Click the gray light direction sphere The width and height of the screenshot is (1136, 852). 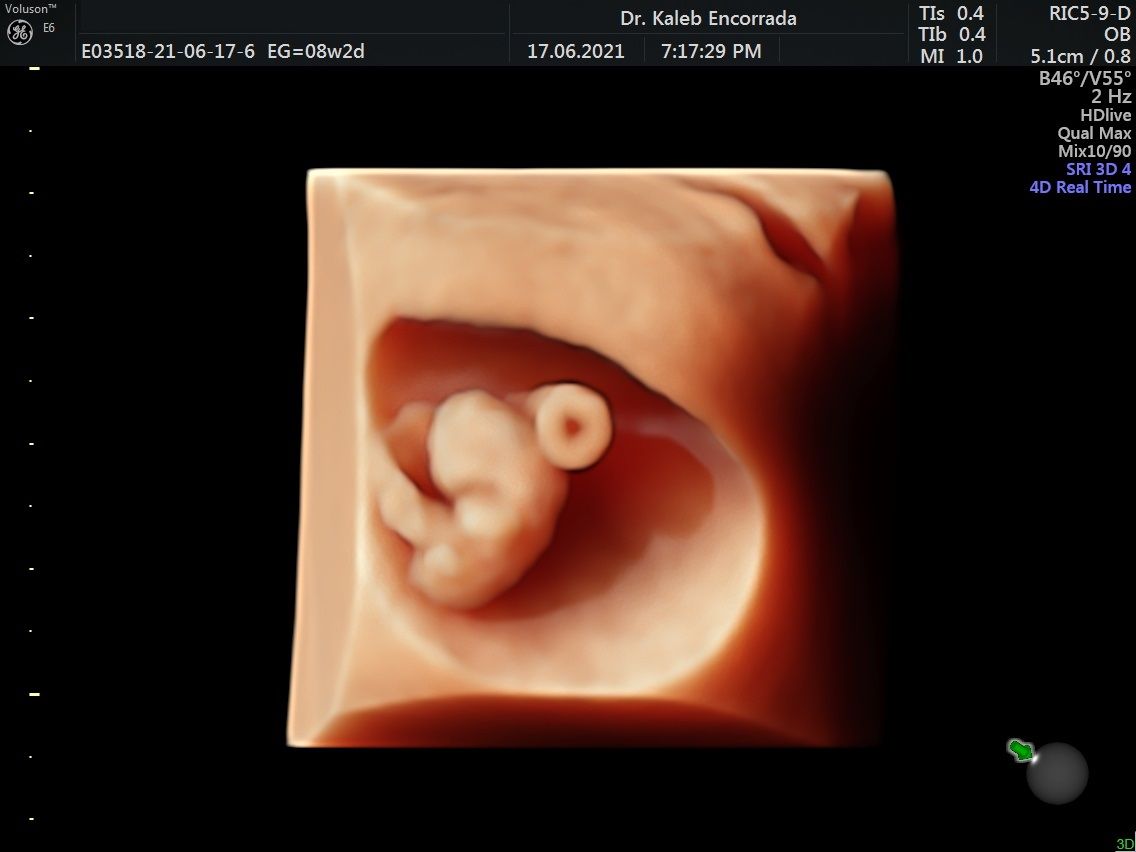[x=1057, y=773]
